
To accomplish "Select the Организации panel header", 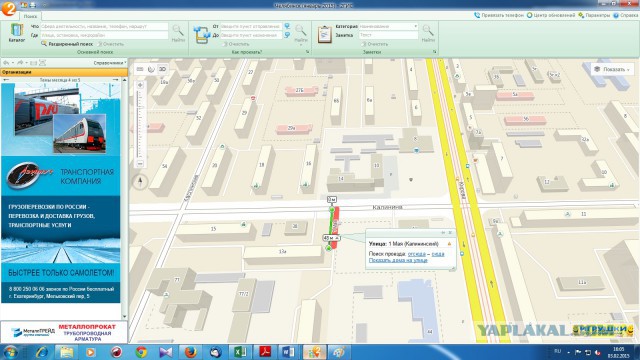I will (x=64, y=72).
